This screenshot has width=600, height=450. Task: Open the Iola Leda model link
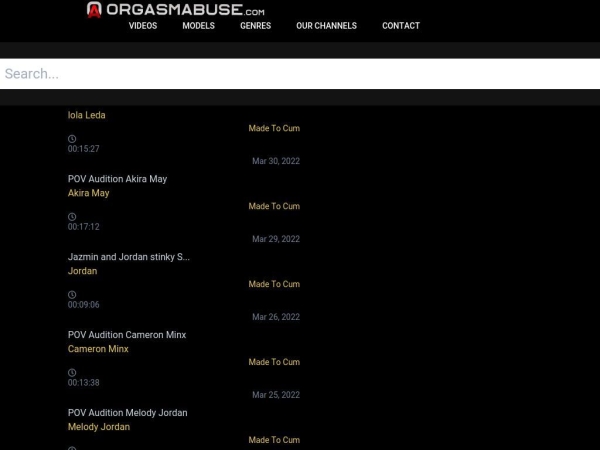[x=86, y=115]
